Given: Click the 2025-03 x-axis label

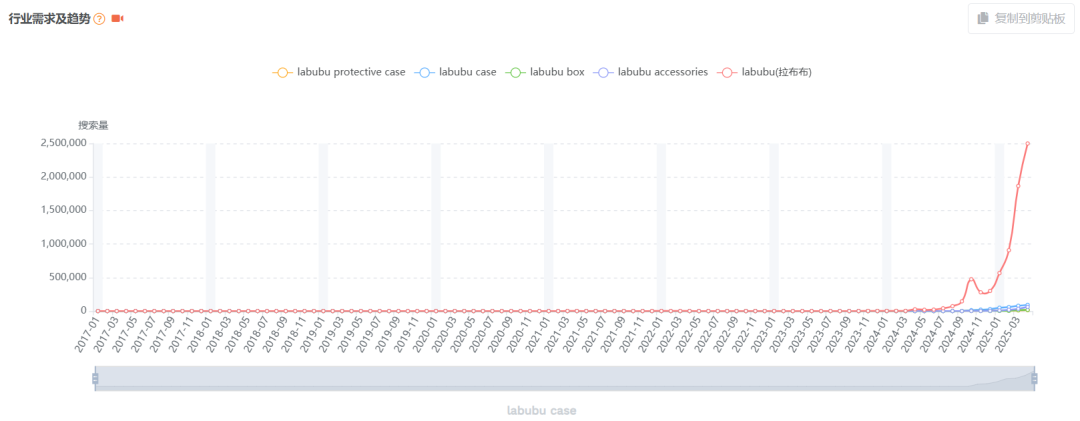Looking at the screenshot, I should (1018, 333).
